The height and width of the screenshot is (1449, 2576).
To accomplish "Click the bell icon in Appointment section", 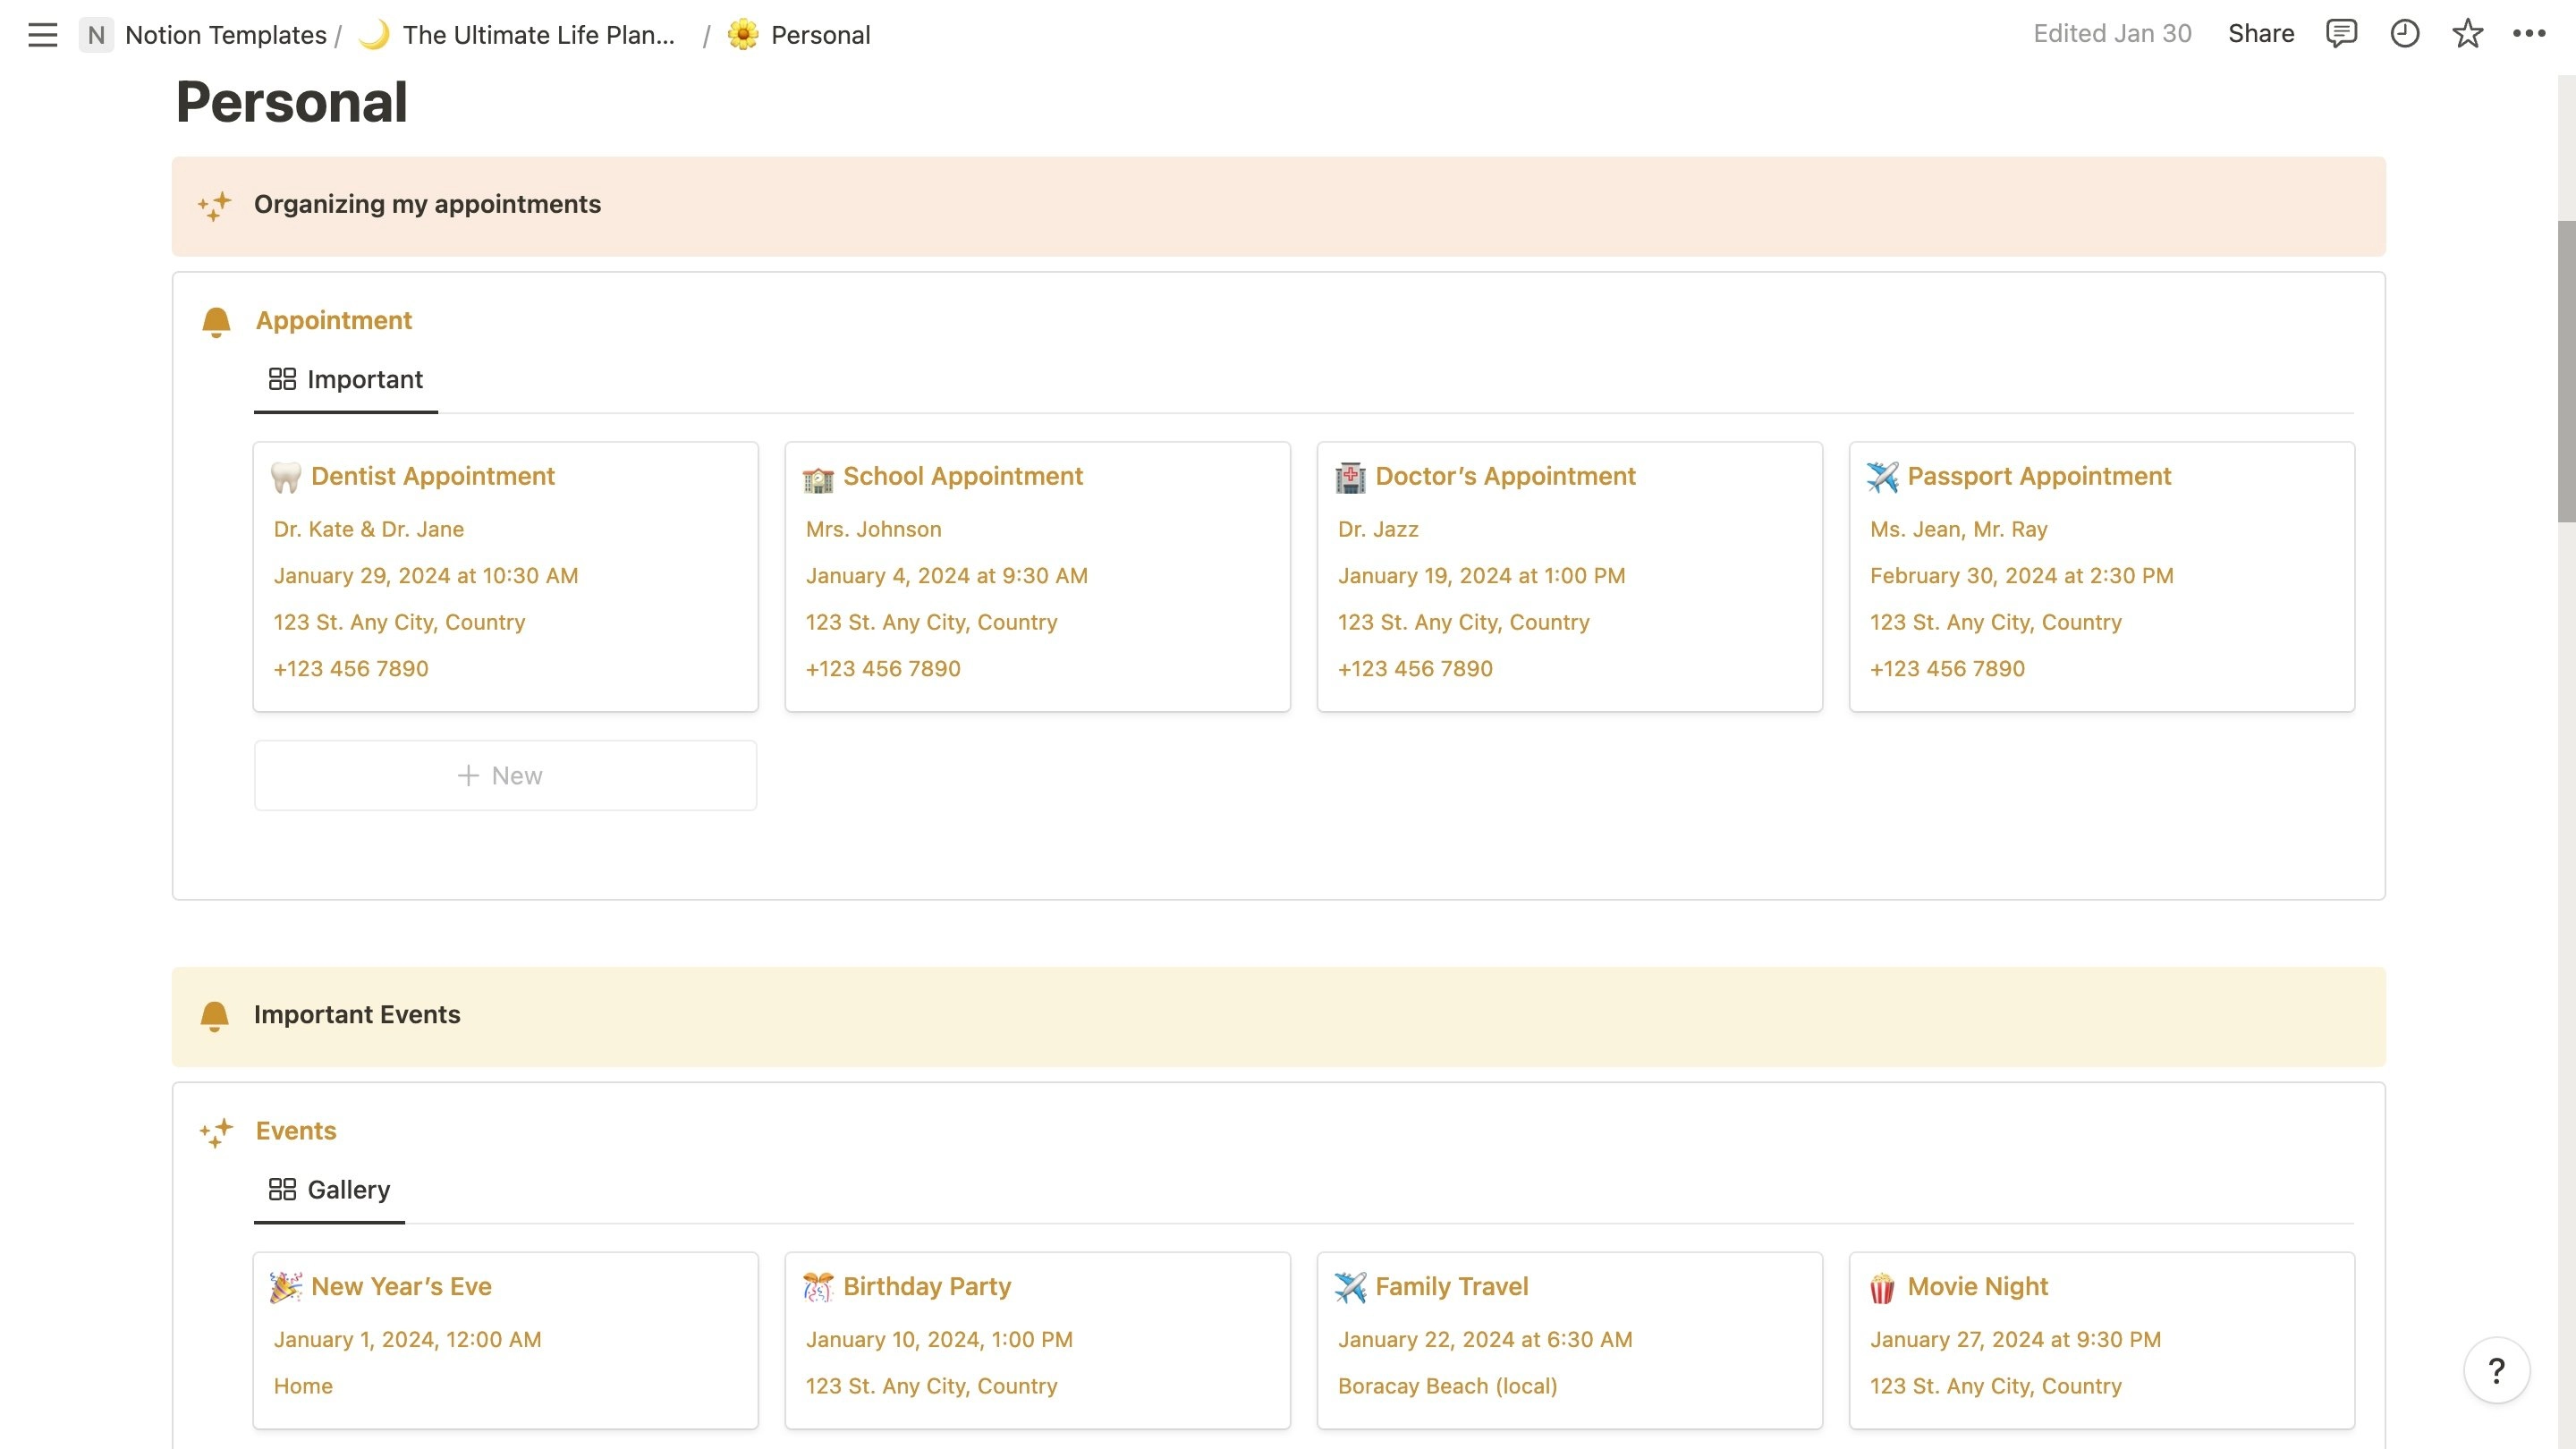I will pyautogui.click(x=214, y=318).
